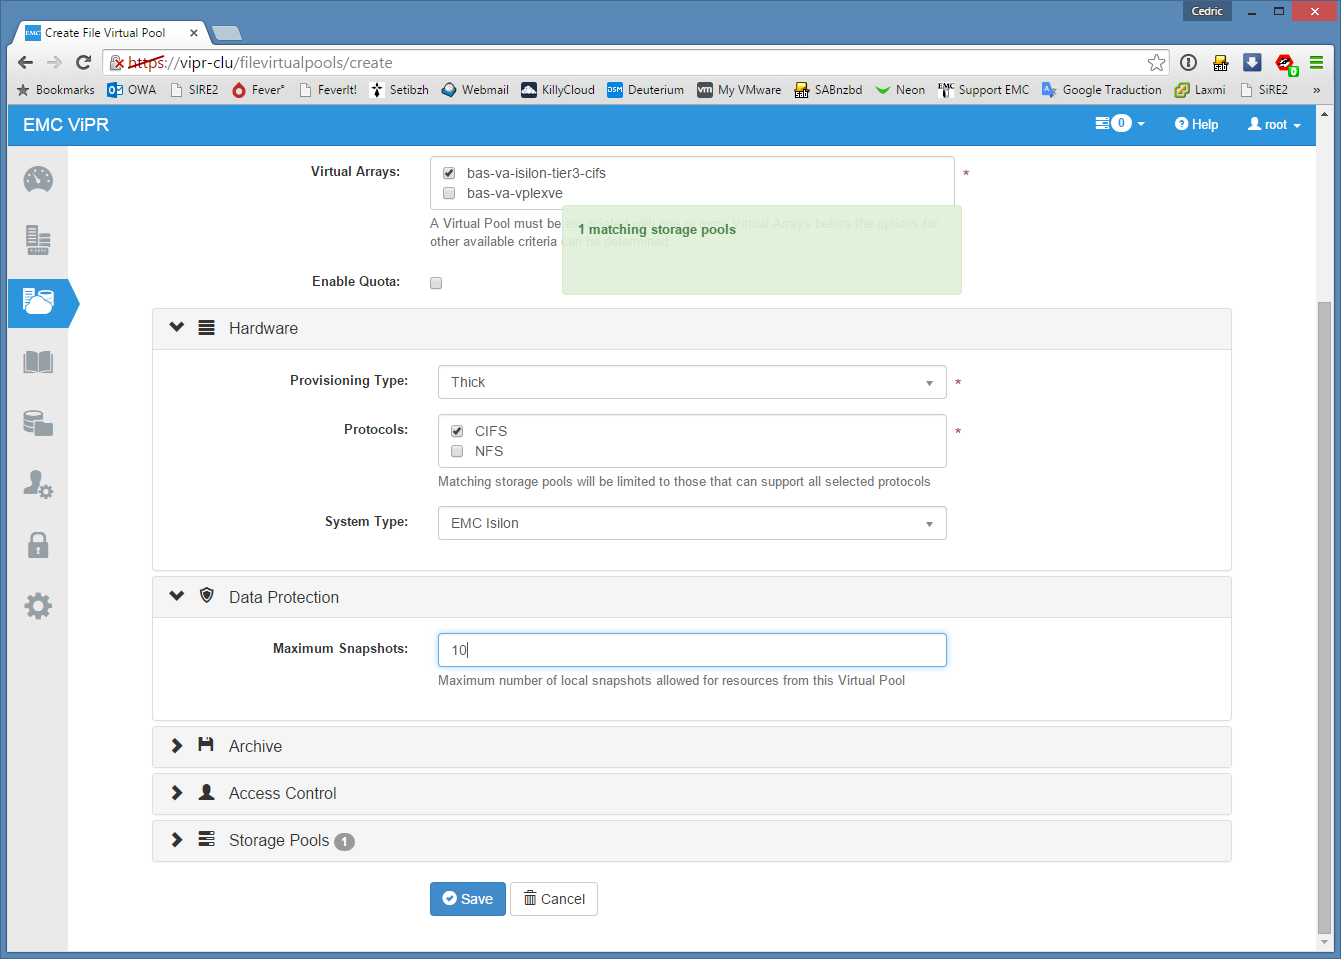Viewport: 1341px width, 959px height.
Task: Open the Google Traduction bookmark
Action: 1102,90
